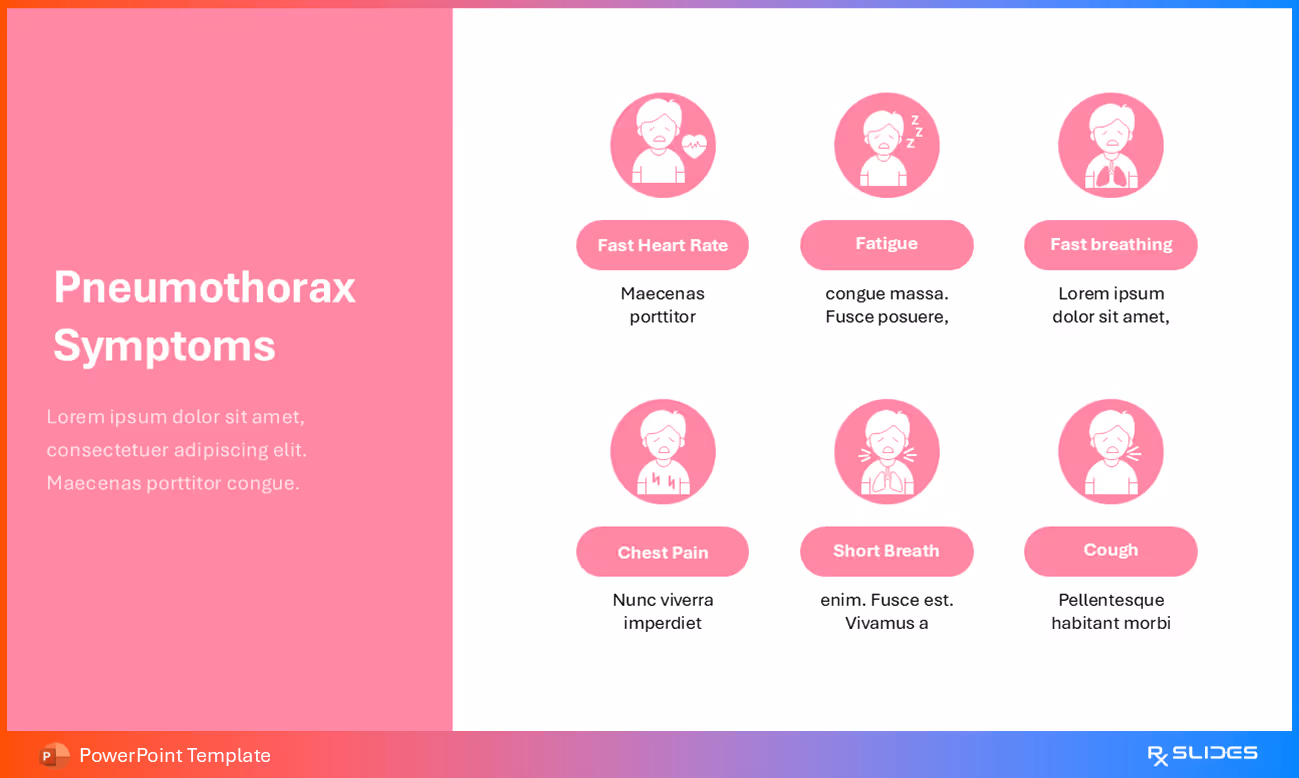Viewport: 1299px width, 778px height.
Task: Click the RxSlides logo icon
Action: [1157, 753]
